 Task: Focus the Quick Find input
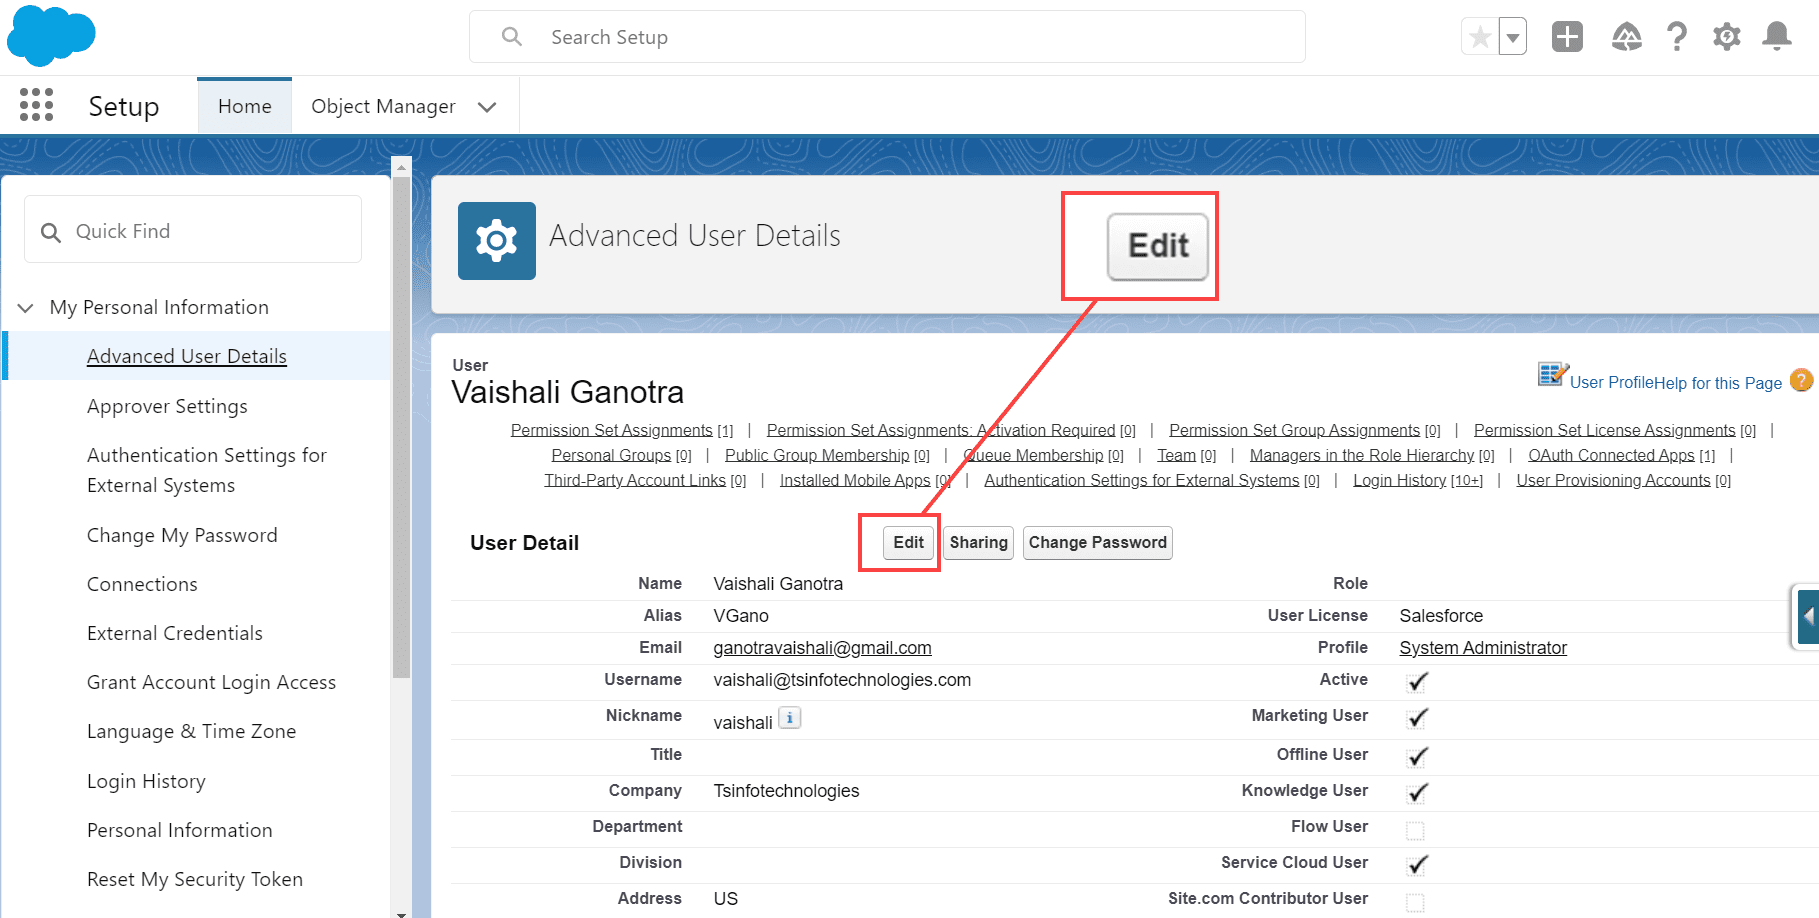[193, 229]
